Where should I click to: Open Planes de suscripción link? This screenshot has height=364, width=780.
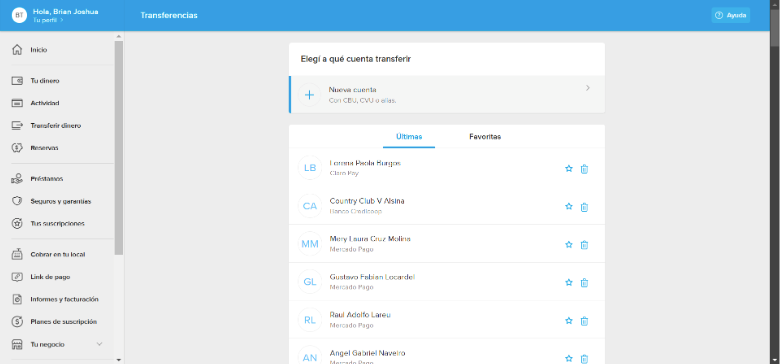(x=64, y=322)
